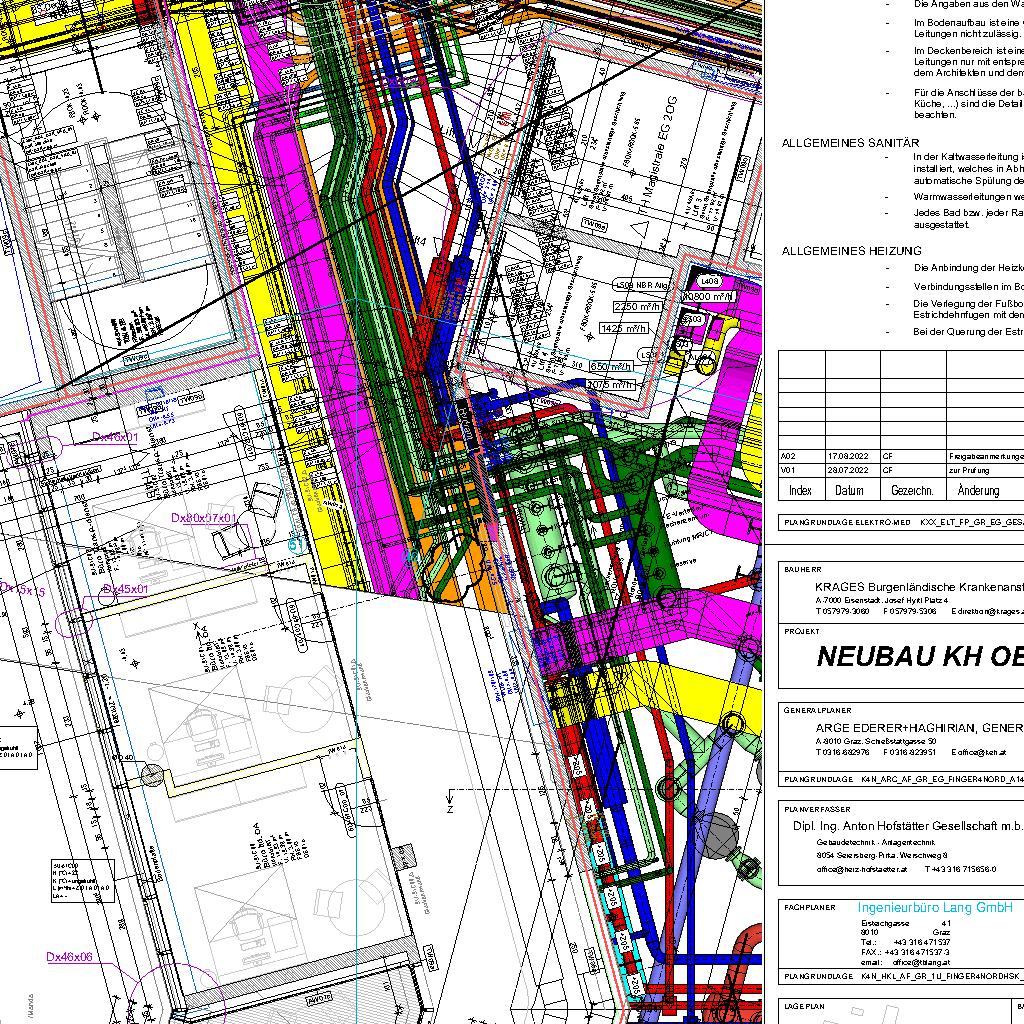Click the purple Dx46x01 opening label
The width and height of the screenshot is (1024, 1024).
pos(114,437)
